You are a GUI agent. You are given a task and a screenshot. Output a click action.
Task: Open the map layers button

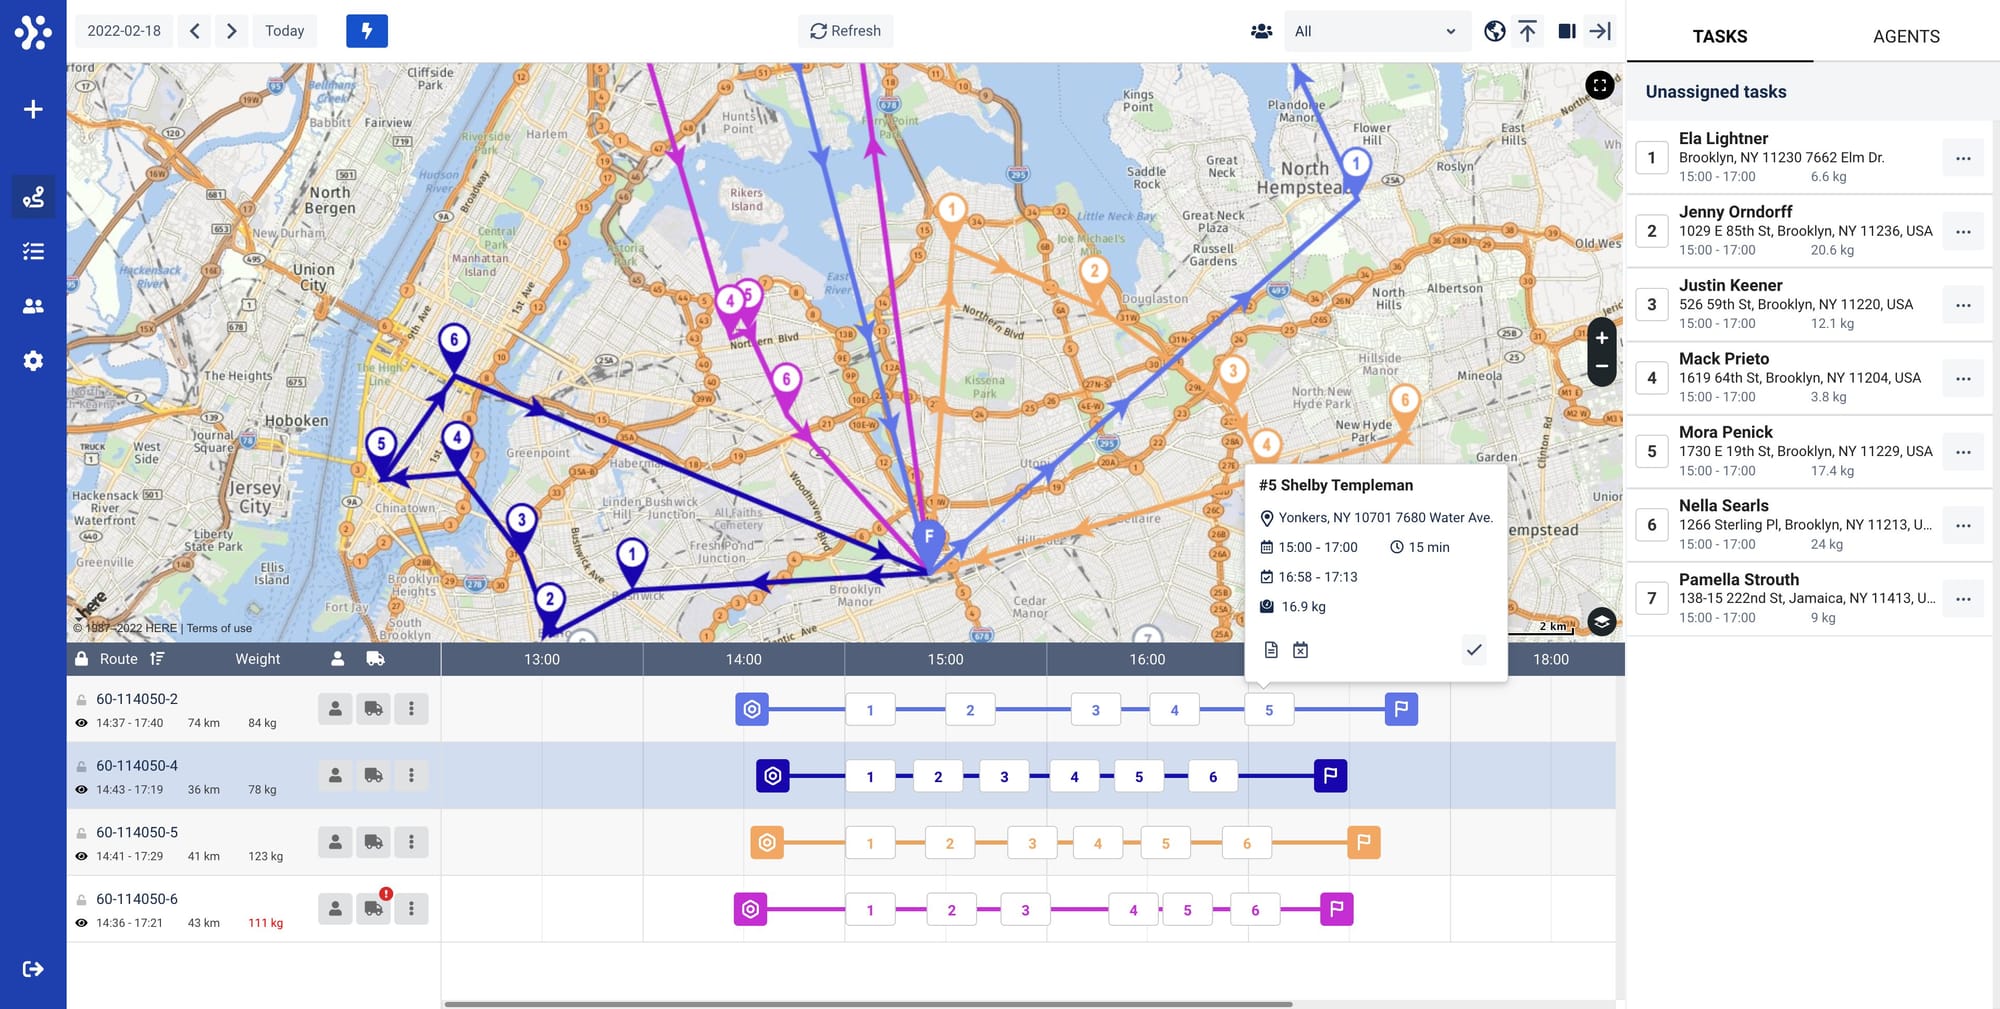coord(1602,622)
